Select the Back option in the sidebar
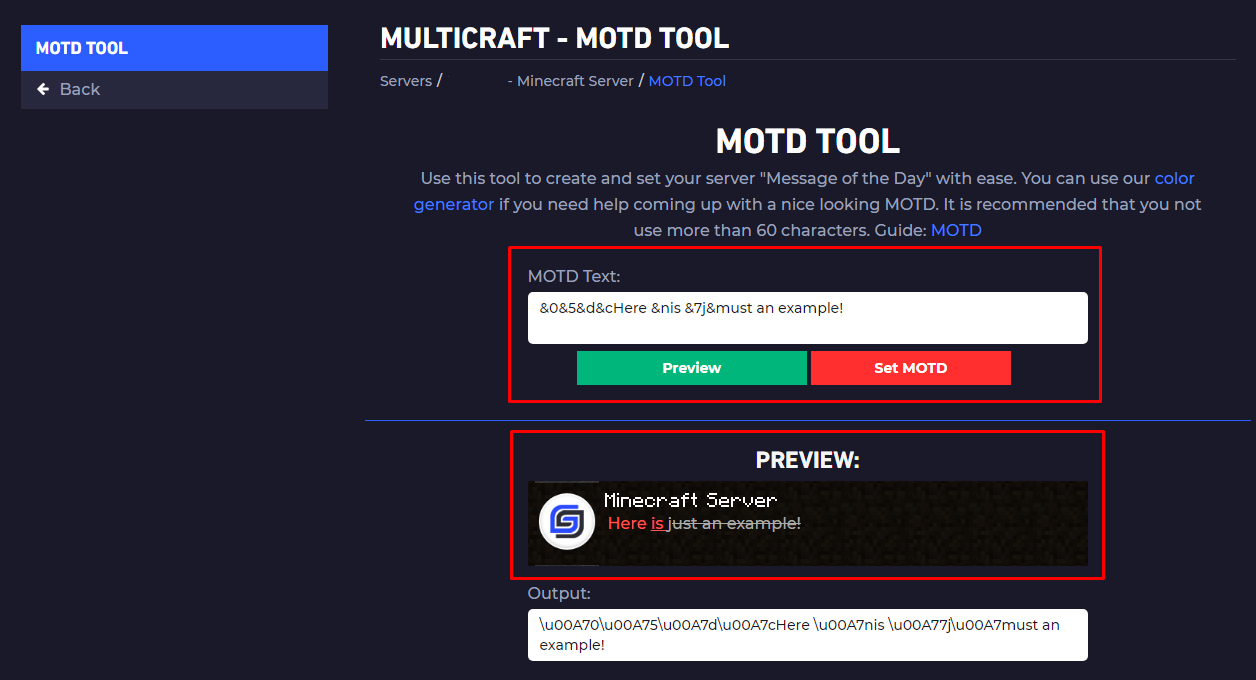The width and height of the screenshot is (1256, 680). pos(79,89)
